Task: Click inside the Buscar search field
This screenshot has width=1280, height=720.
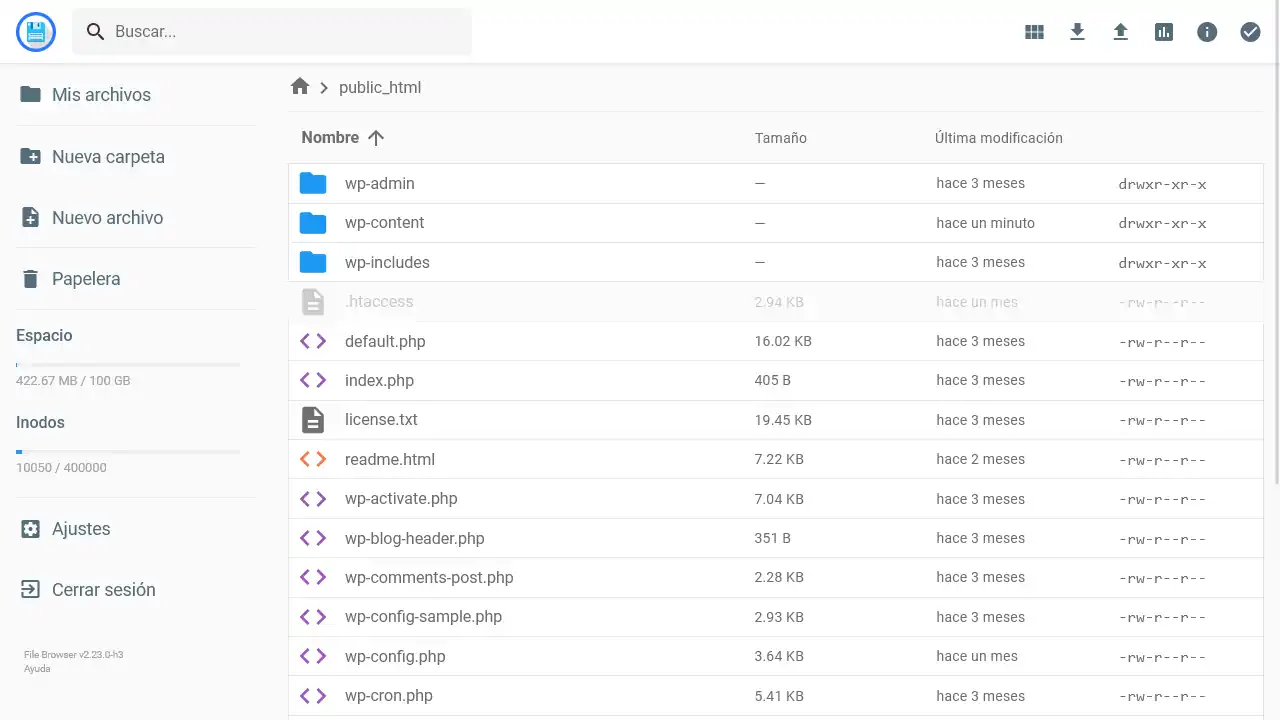Action: (x=272, y=32)
